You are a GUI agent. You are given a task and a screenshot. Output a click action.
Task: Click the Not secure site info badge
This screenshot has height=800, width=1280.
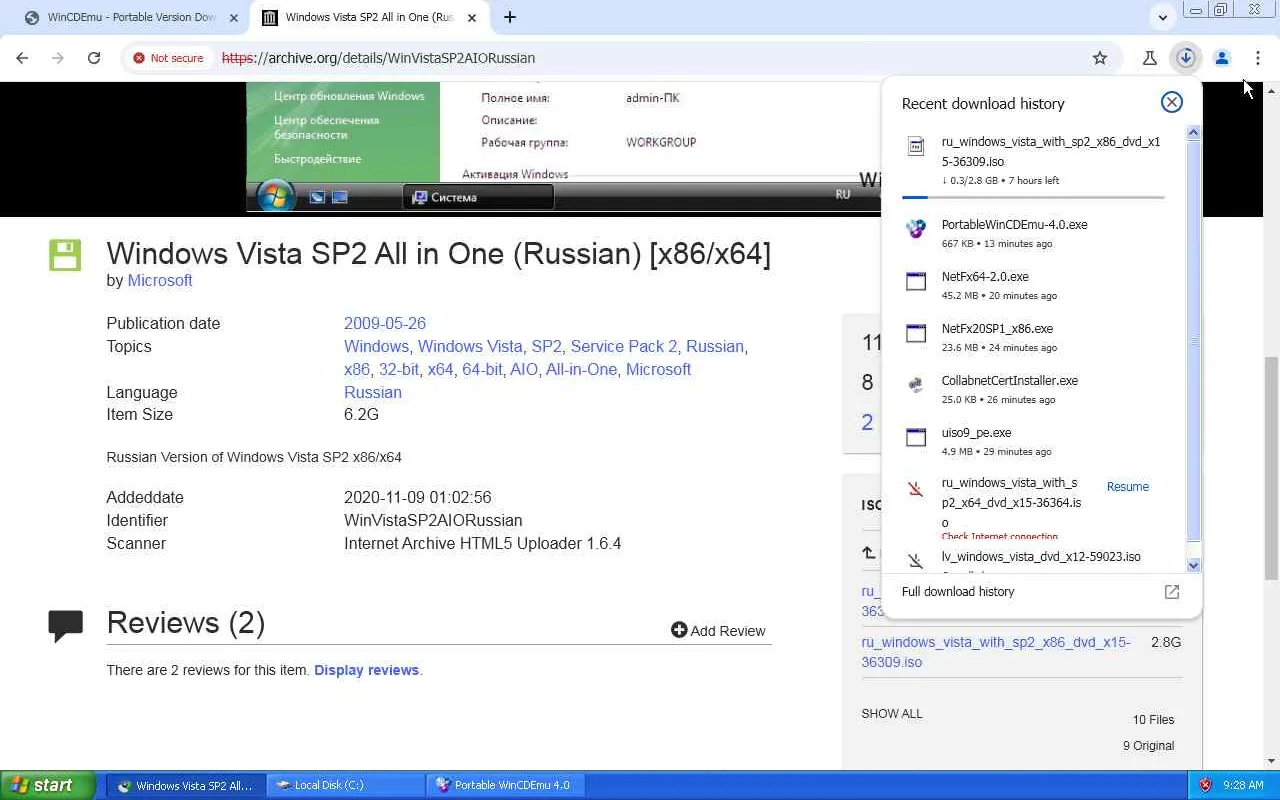168,58
